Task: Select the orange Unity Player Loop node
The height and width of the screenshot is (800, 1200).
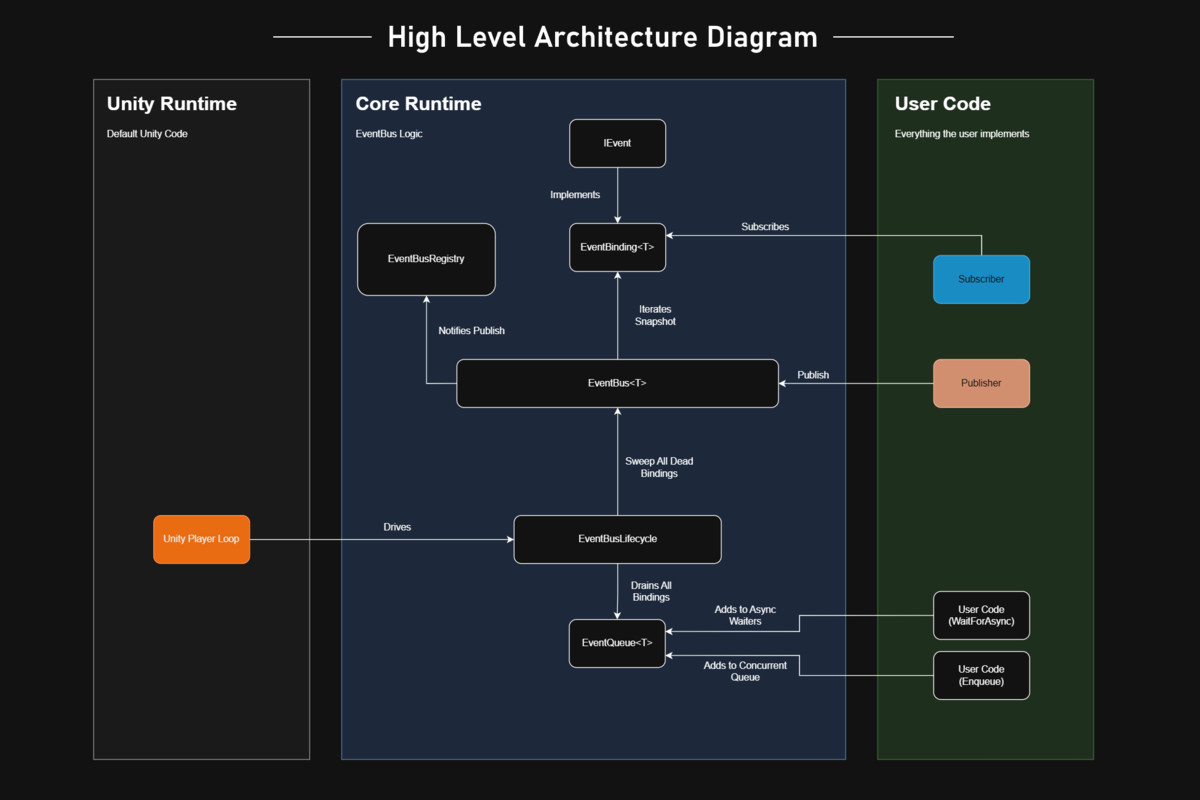Action: (x=201, y=539)
